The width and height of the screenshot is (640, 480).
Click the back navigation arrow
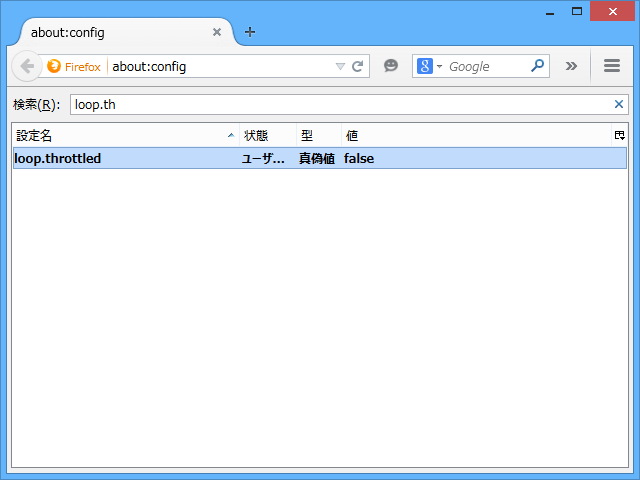tap(27, 66)
